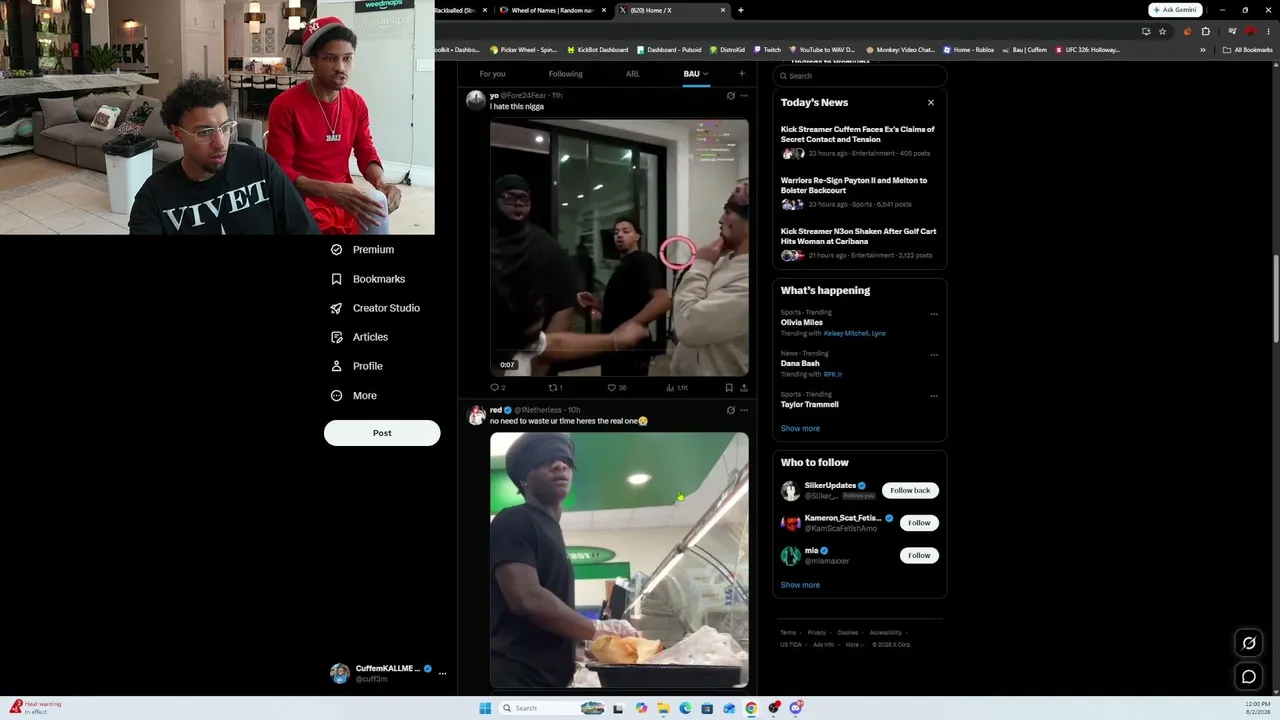Like the Fore24Fear post
Image resolution: width=1280 pixels, height=720 pixels.
(x=616, y=388)
